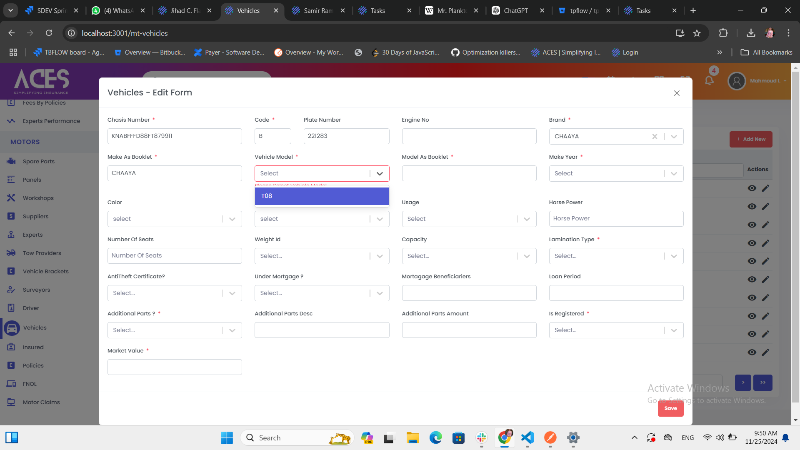Close the Vehicles Edit Form dialog
The image size is (800, 450).
click(x=676, y=93)
